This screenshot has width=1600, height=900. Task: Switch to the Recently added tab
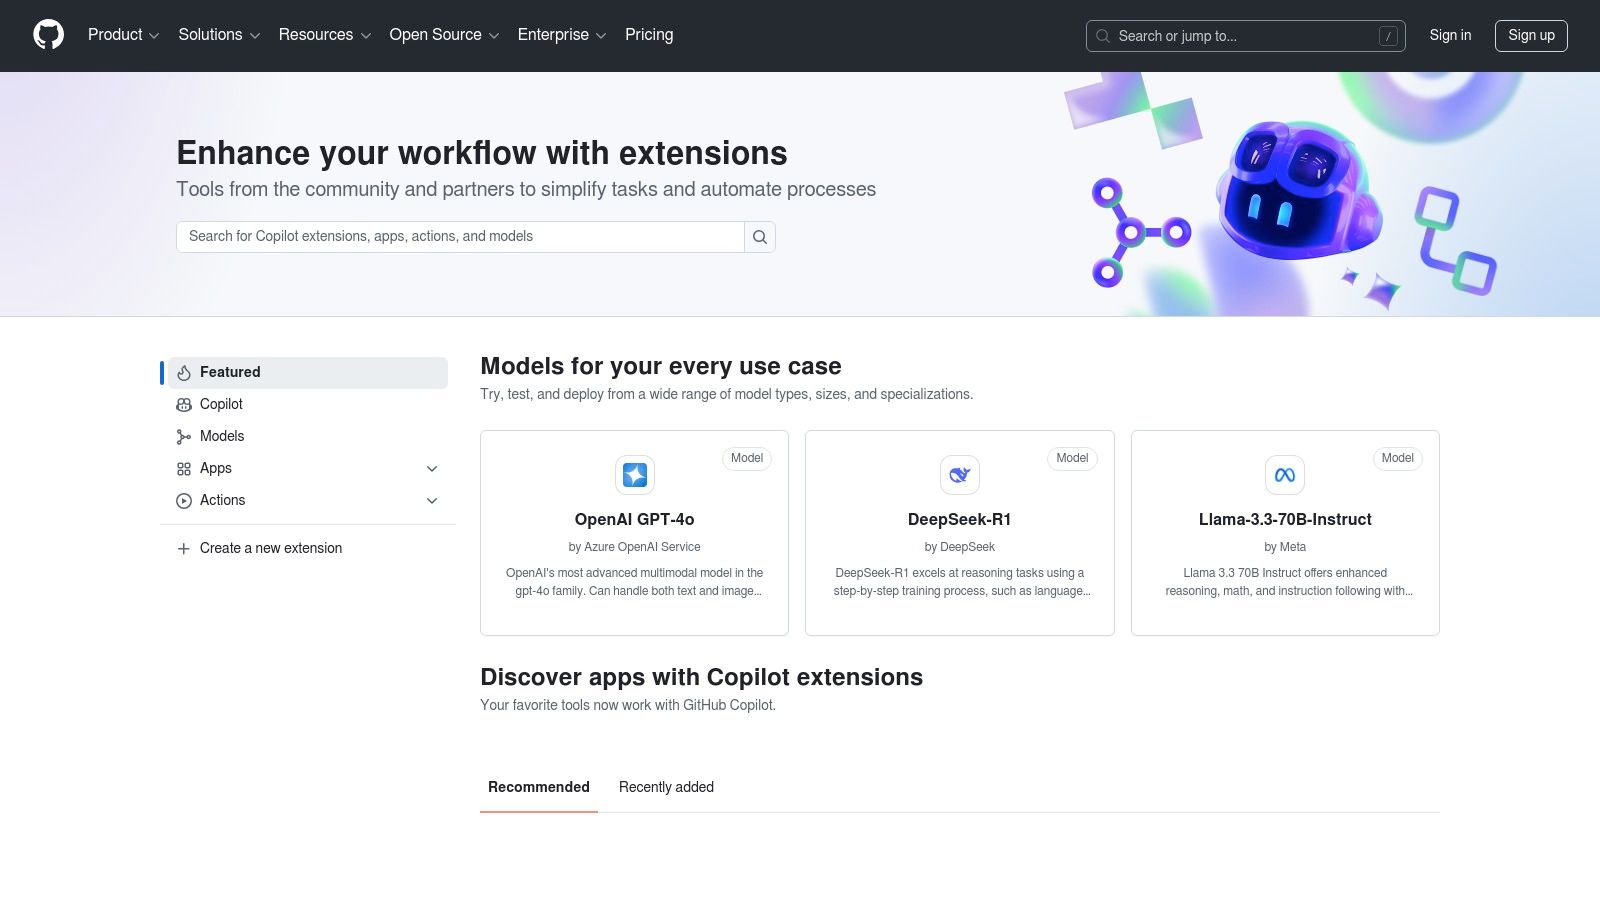(x=666, y=787)
